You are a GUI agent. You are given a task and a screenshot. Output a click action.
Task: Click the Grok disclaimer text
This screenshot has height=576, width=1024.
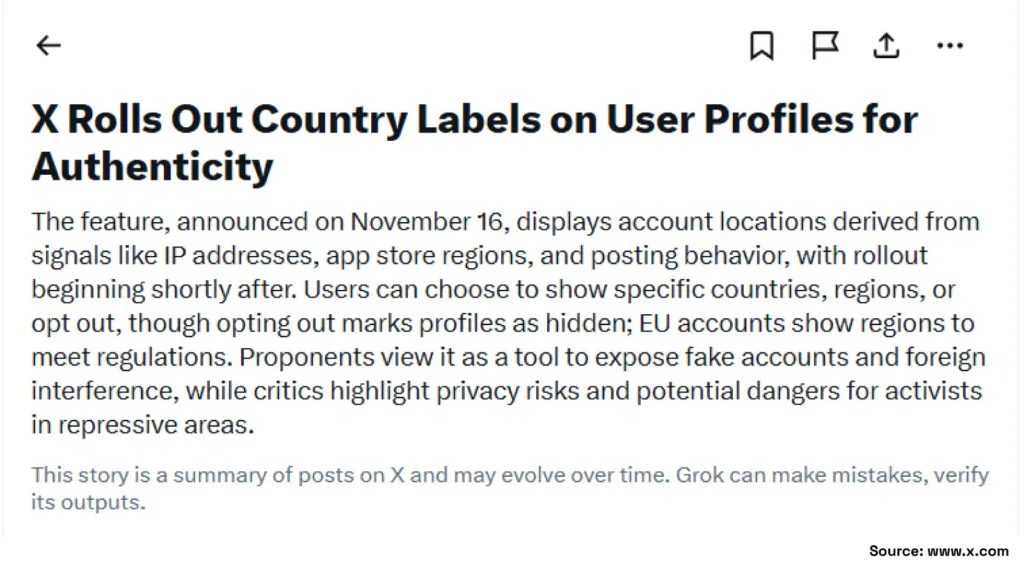tap(500, 488)
